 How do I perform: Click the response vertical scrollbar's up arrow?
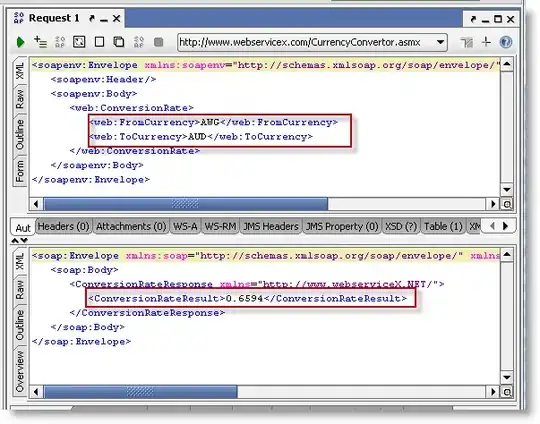click(507, 255)
